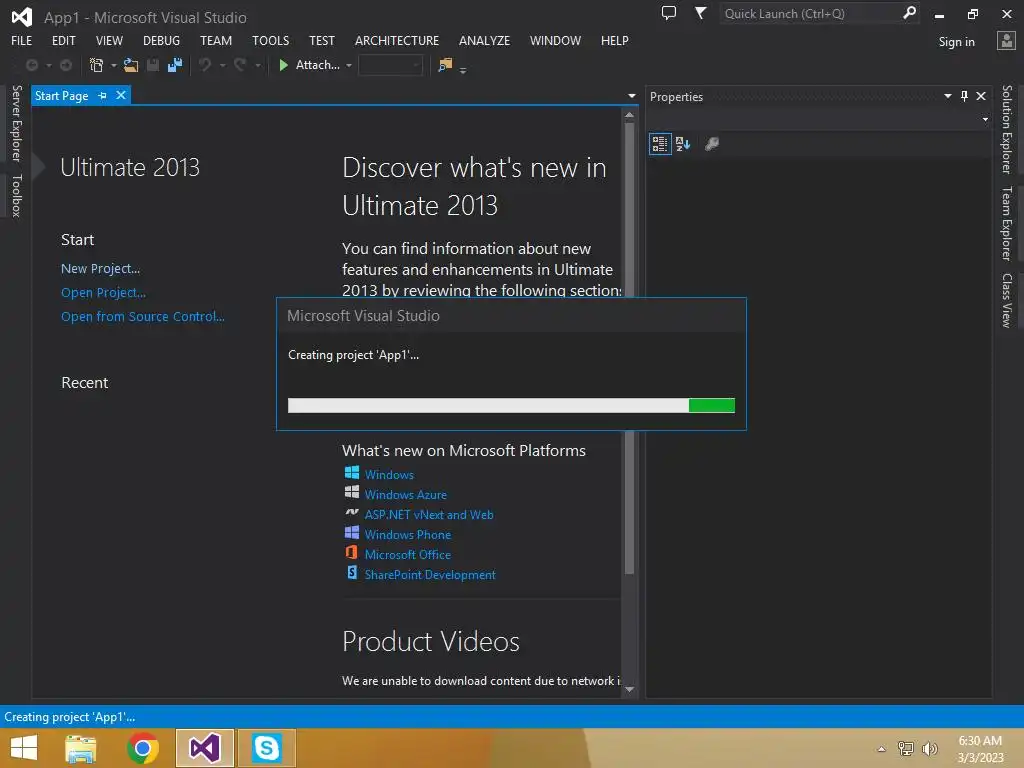The height and width of the screenshot is (768, 1024).
Task: Open the document tab list dropdown
Action: pos(632,96)
